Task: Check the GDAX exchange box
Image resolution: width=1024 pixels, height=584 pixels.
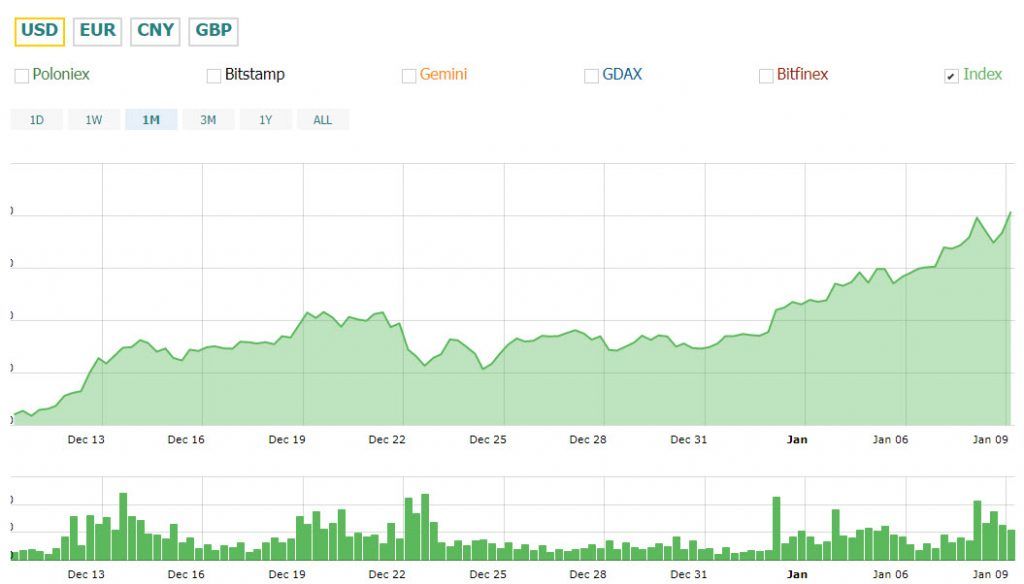Action: [x=592, y=76]
